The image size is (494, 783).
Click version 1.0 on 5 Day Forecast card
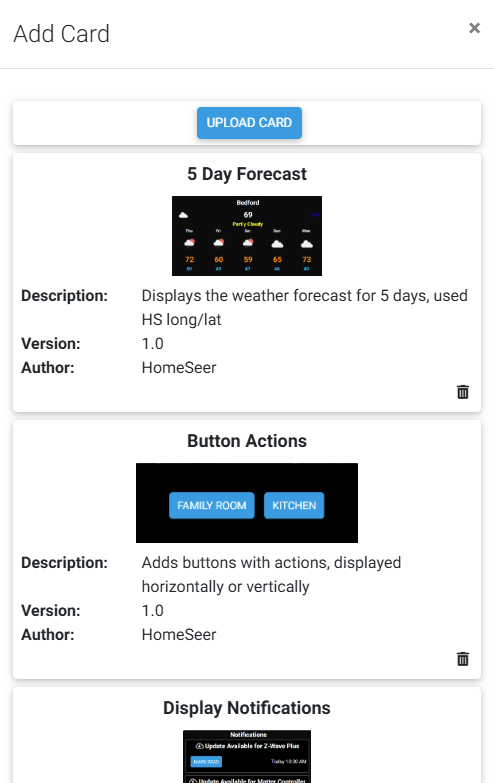point(152,344)
